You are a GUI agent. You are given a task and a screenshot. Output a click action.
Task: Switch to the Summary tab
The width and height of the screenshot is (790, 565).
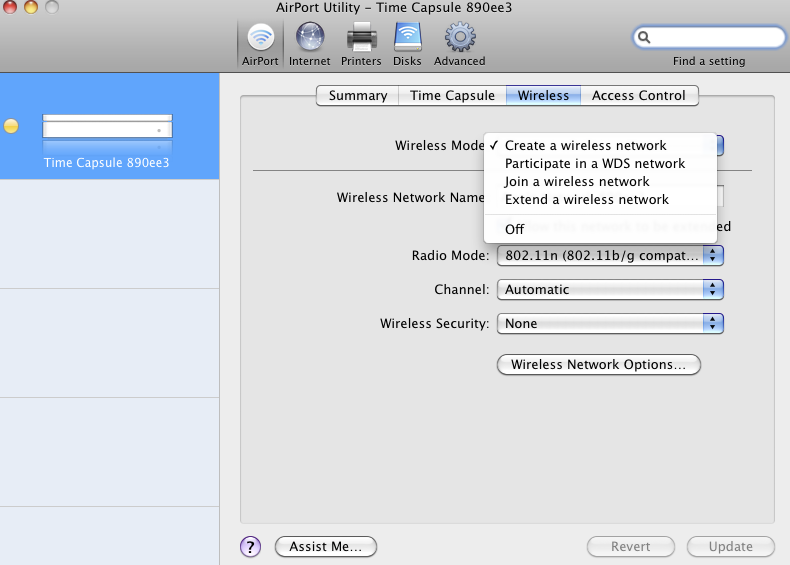358,95
